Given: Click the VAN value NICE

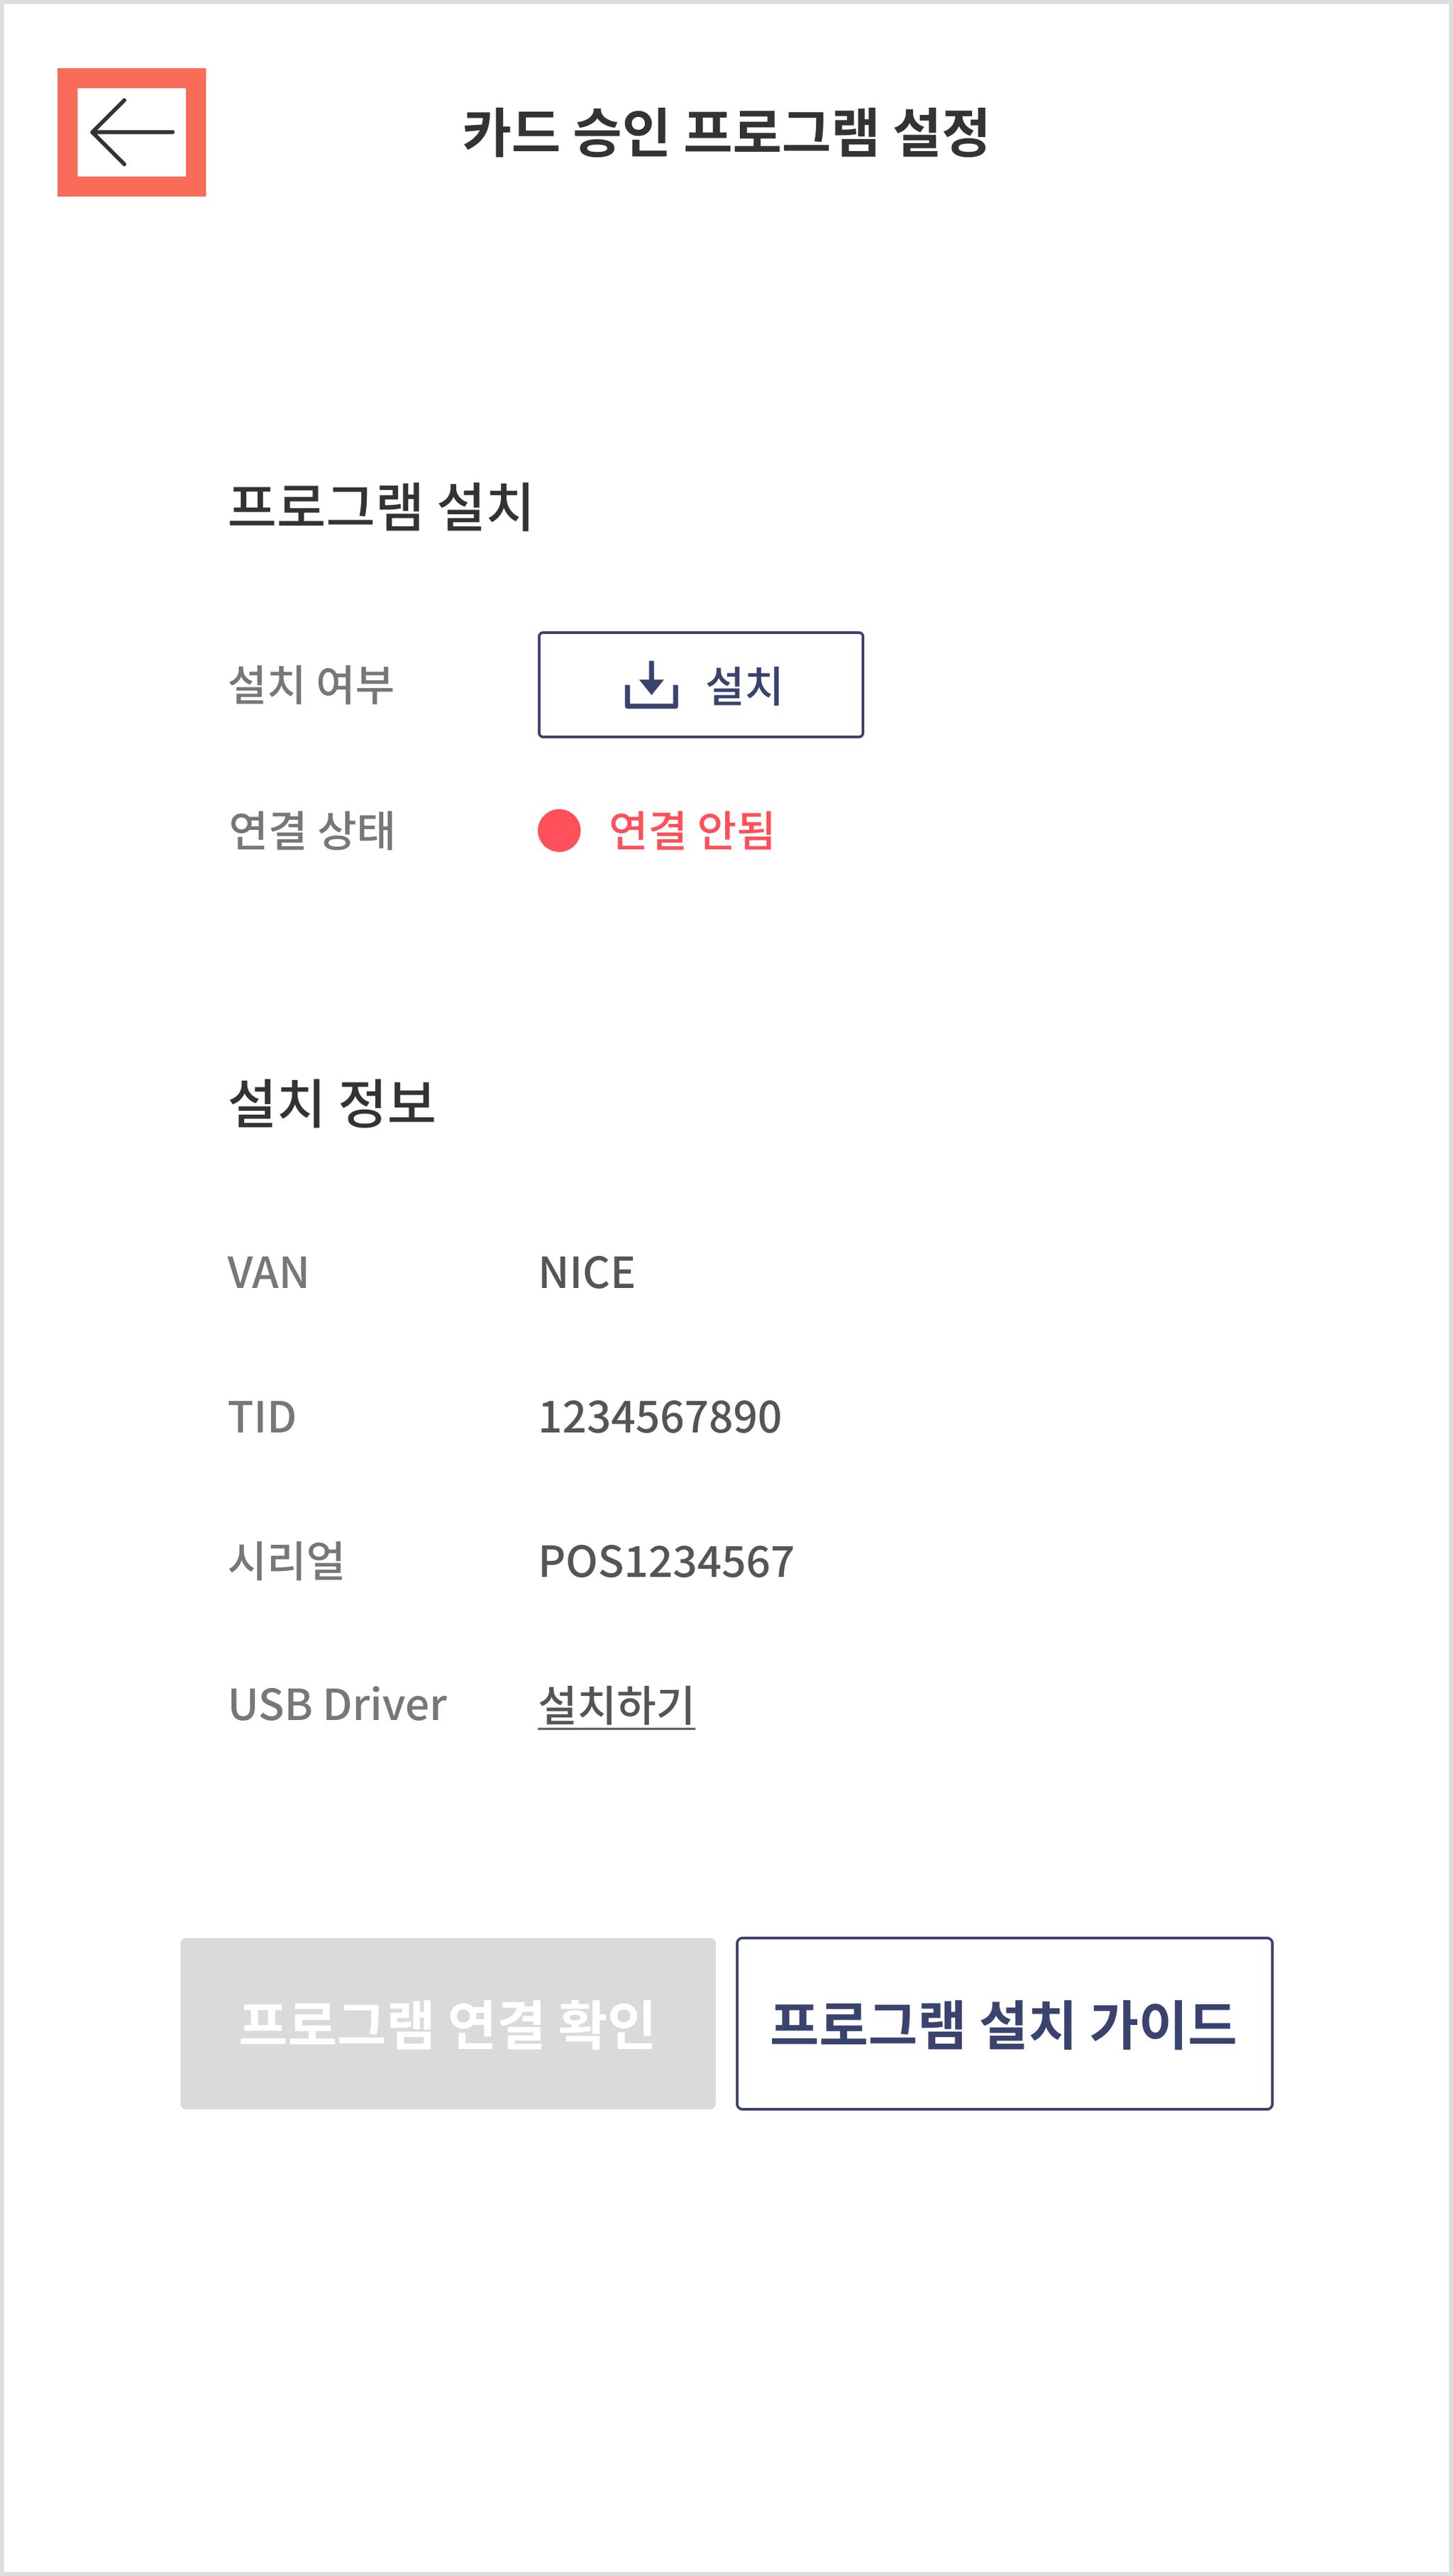Looking at the screenshot, I should 587,1273.
